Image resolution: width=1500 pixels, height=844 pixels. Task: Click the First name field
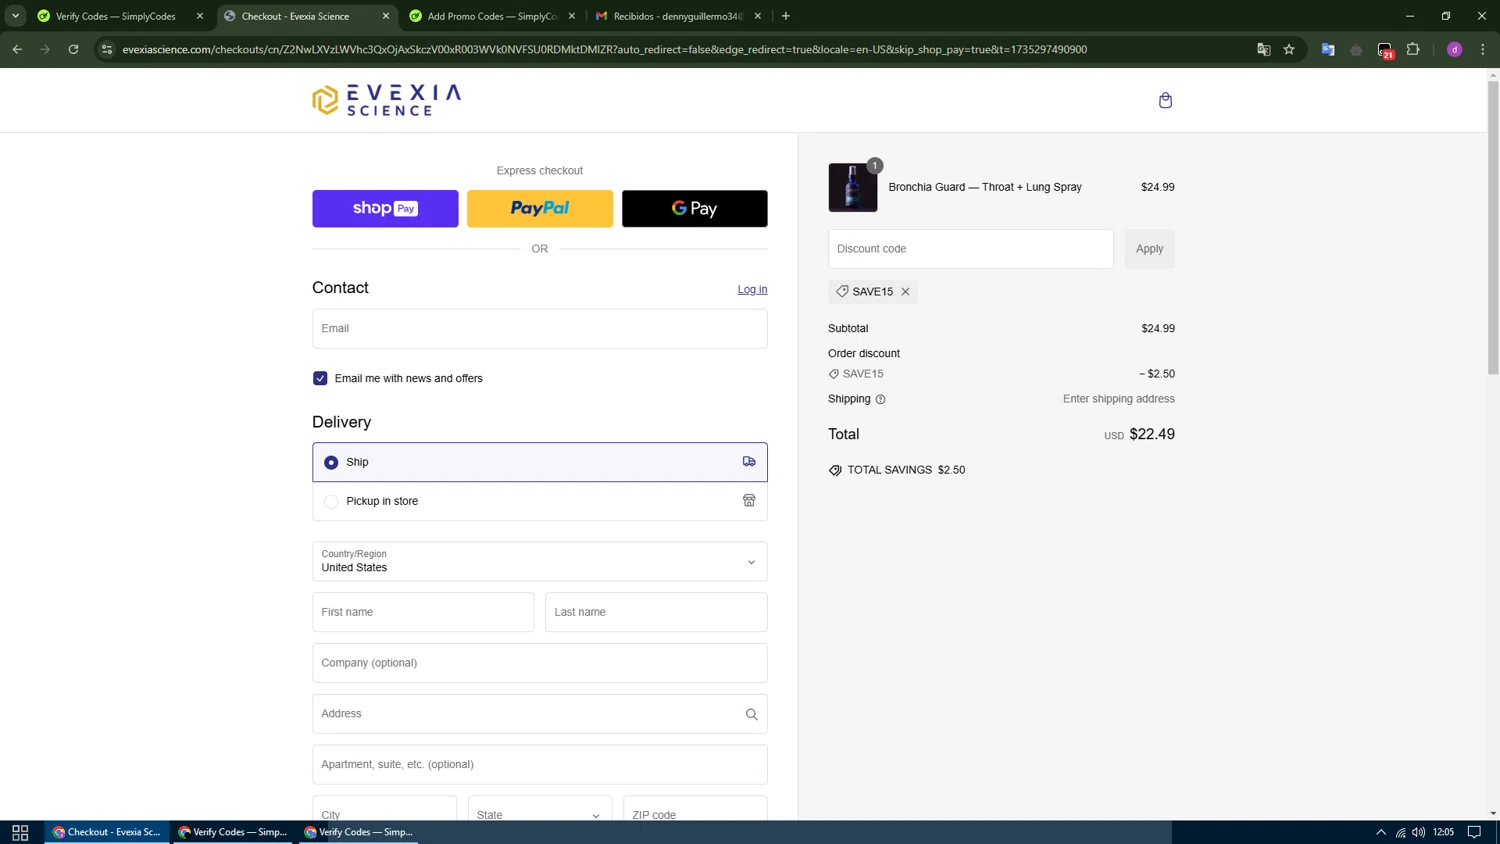pos(423,612)
